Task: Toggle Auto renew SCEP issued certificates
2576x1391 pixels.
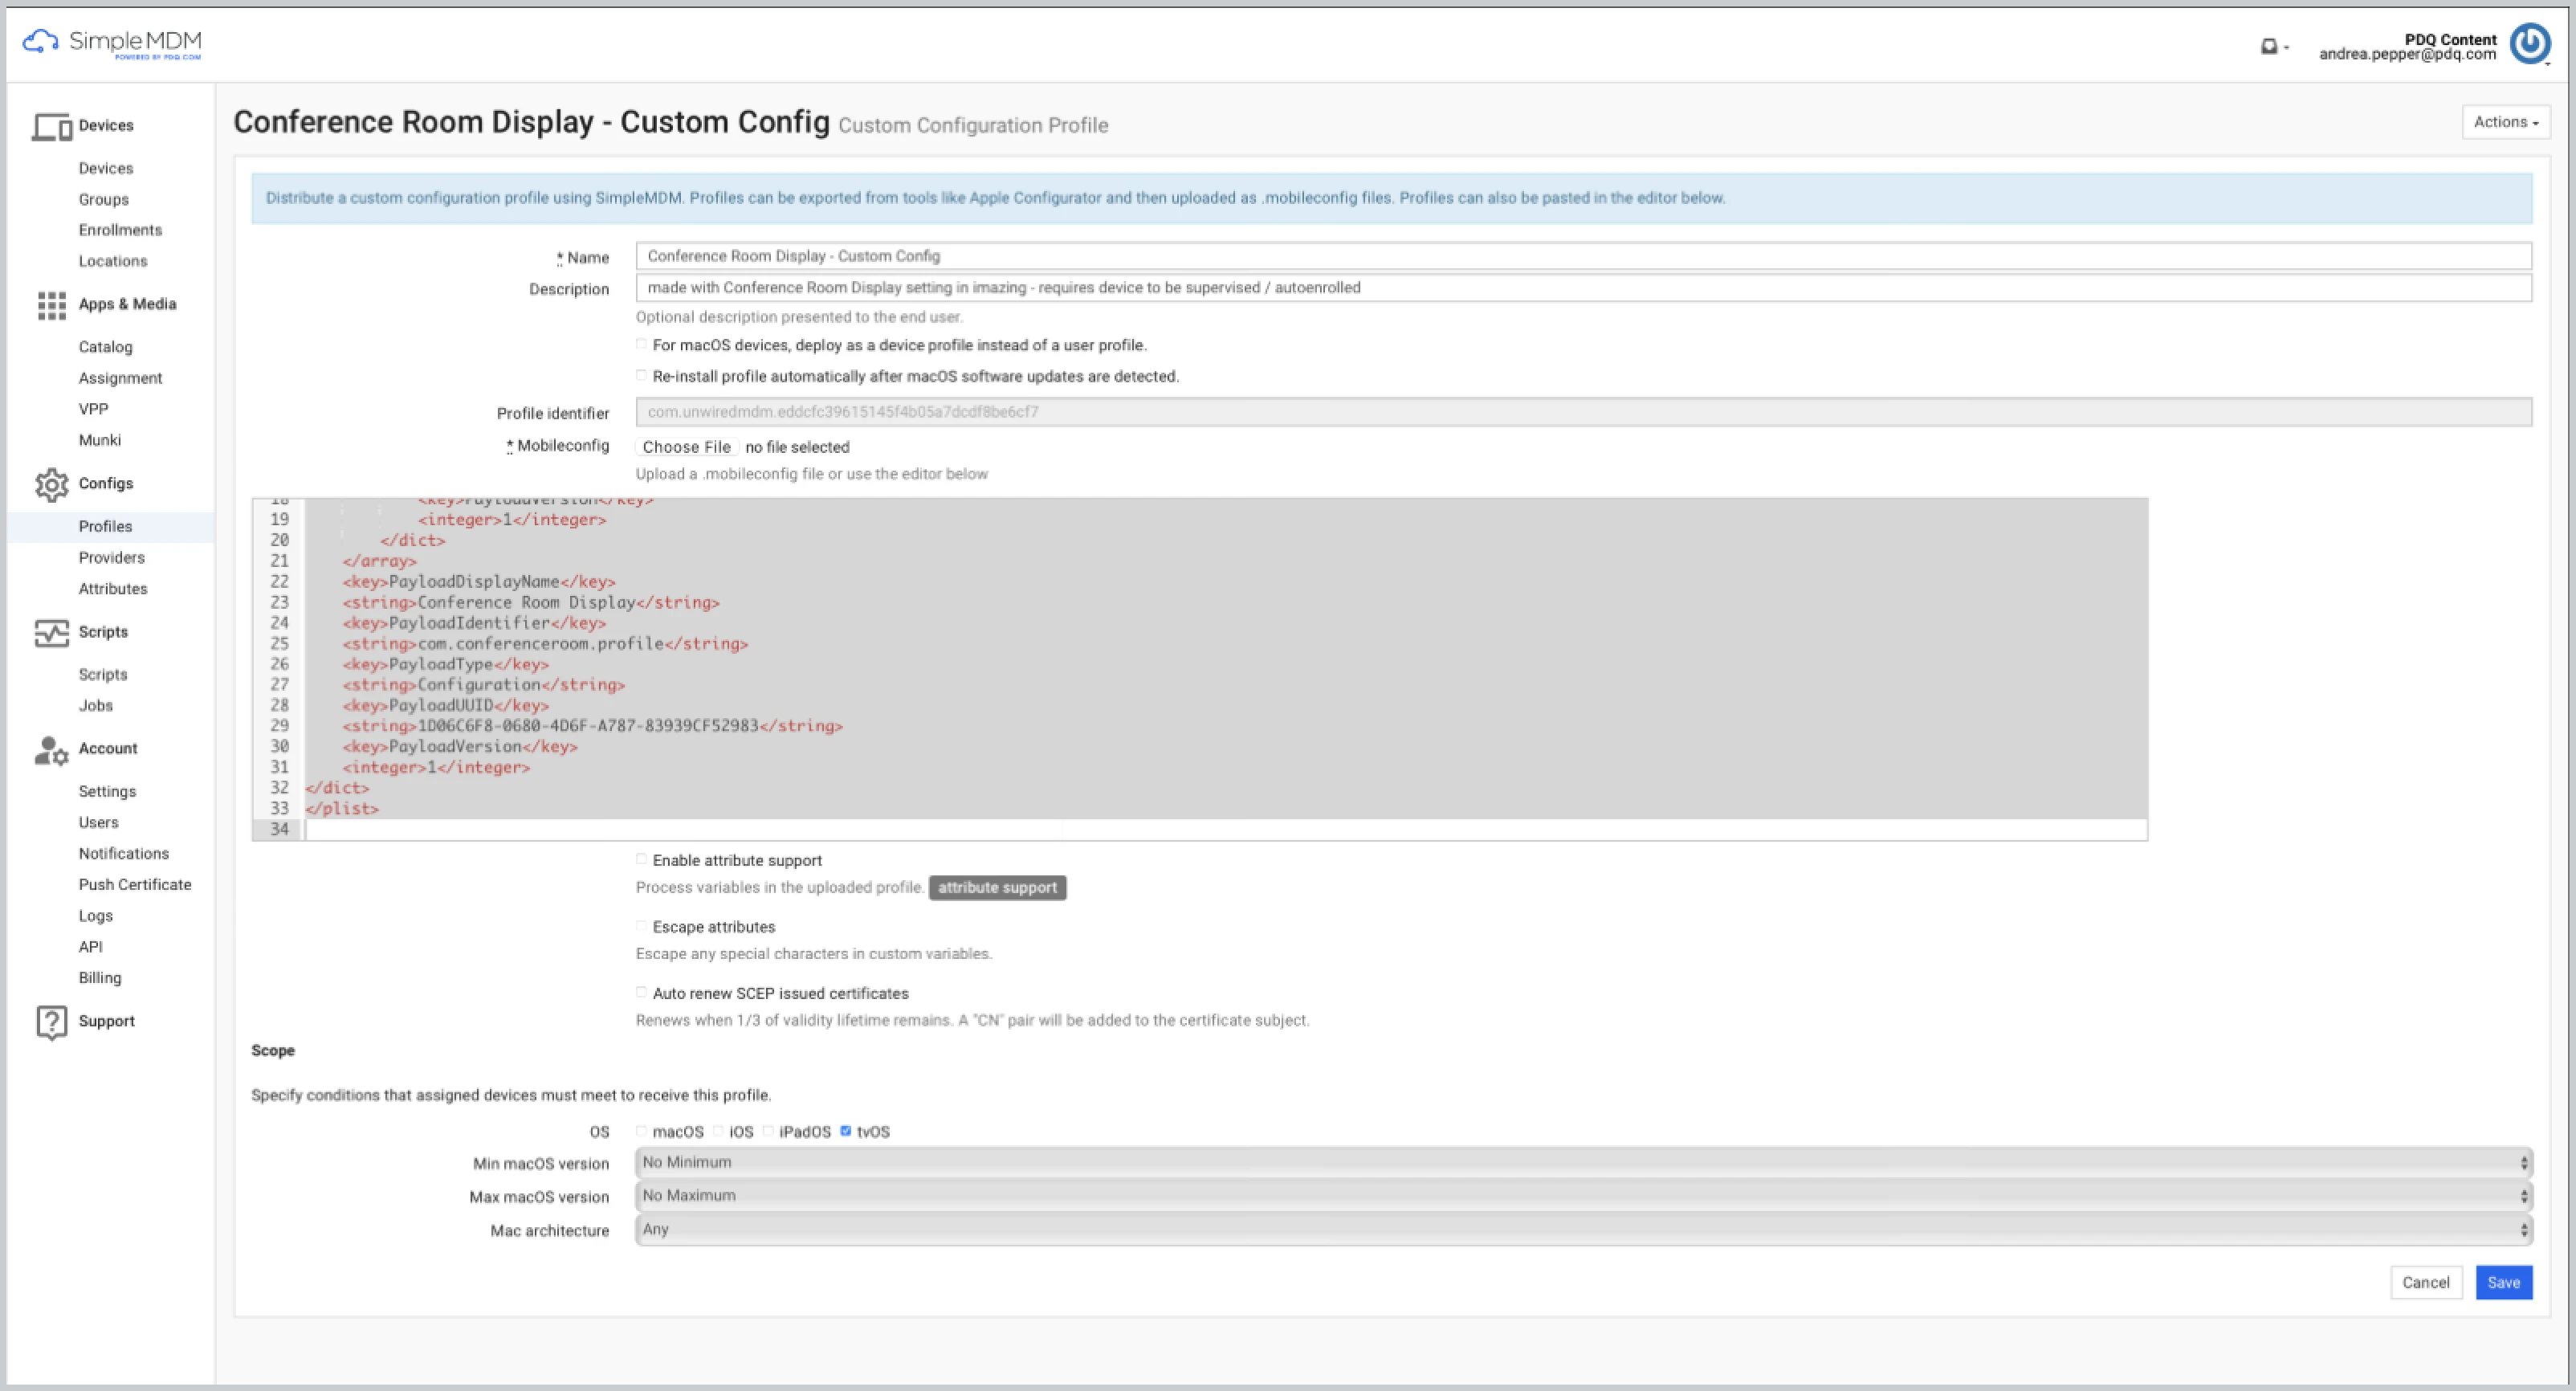Action: point(644,992)
